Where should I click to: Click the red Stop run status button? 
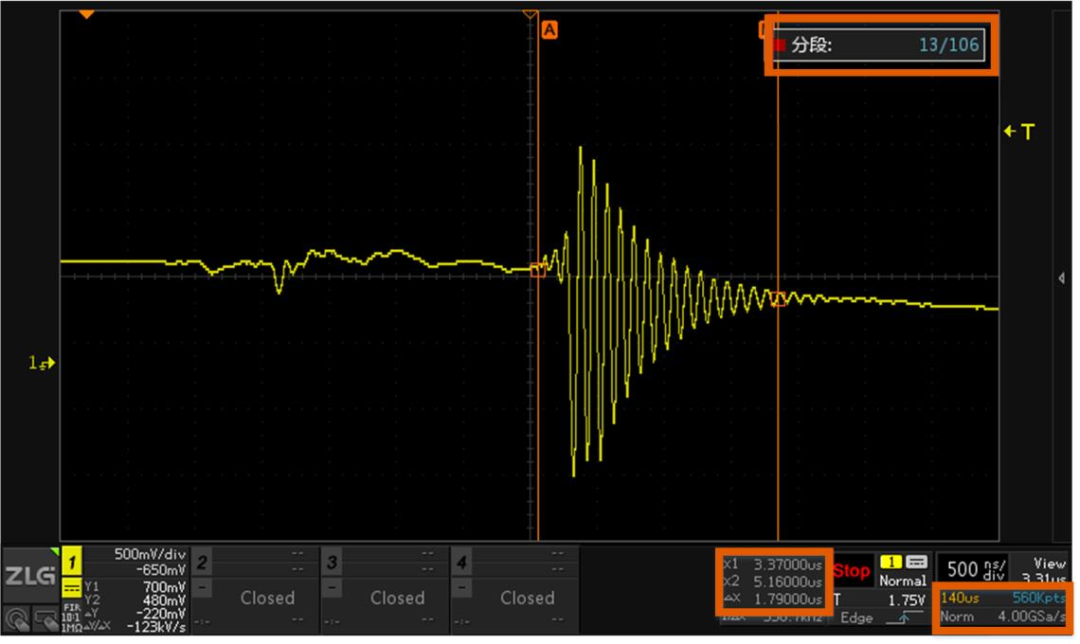(851, 571)
